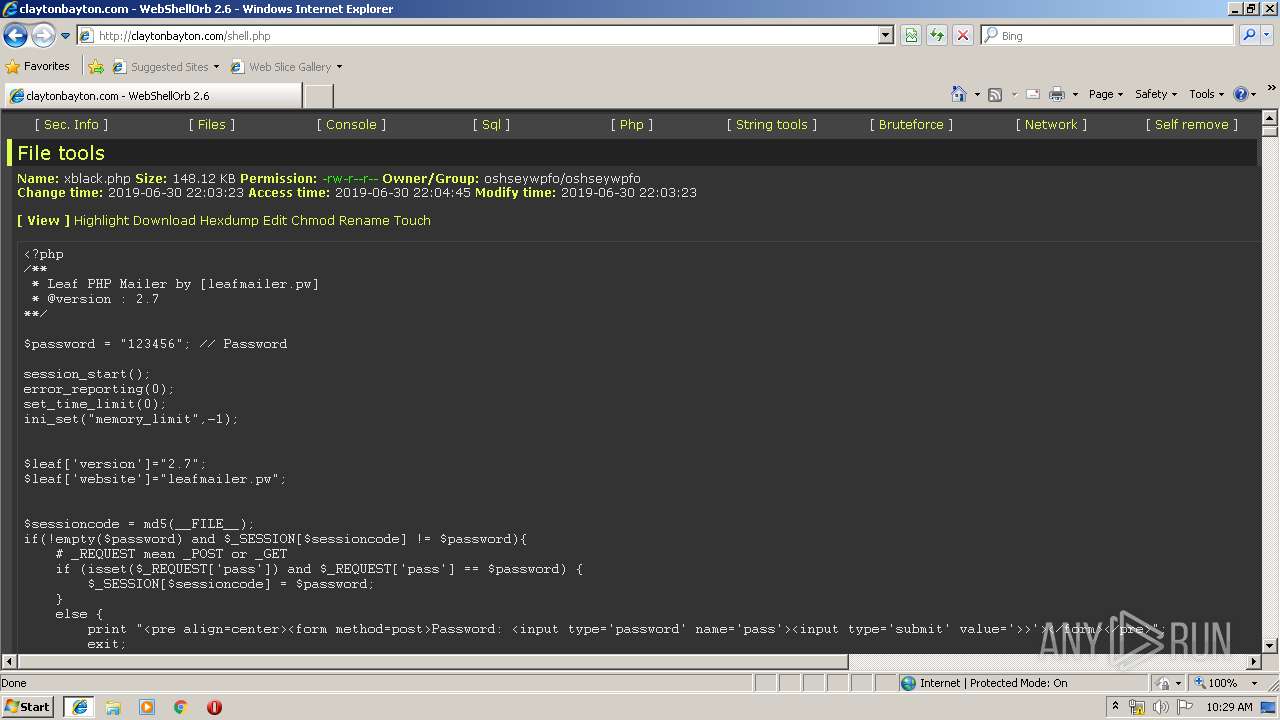This screenshot has height=720, width=1280.
Task: Click the View file action
Action: coord(43,221)
